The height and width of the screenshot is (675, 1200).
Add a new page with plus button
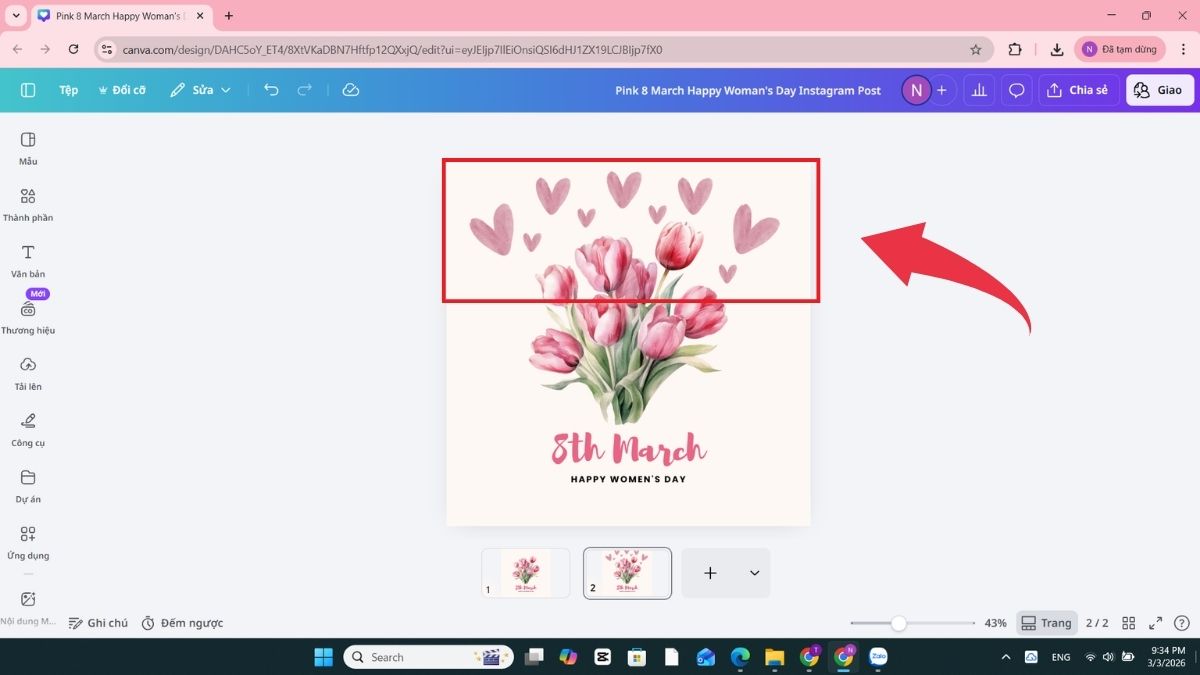[x=710, y=573]
